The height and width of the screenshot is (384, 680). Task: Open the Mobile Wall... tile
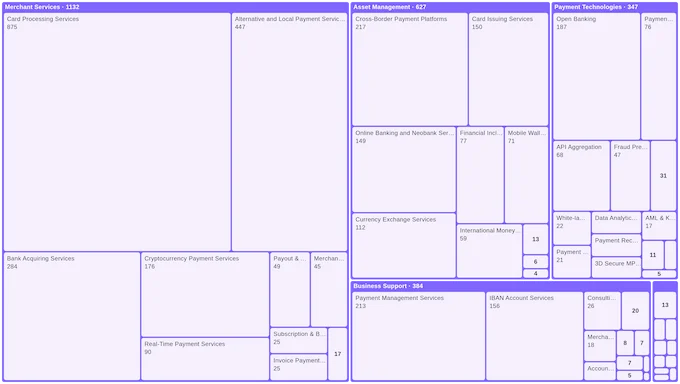tap(526, 175)
